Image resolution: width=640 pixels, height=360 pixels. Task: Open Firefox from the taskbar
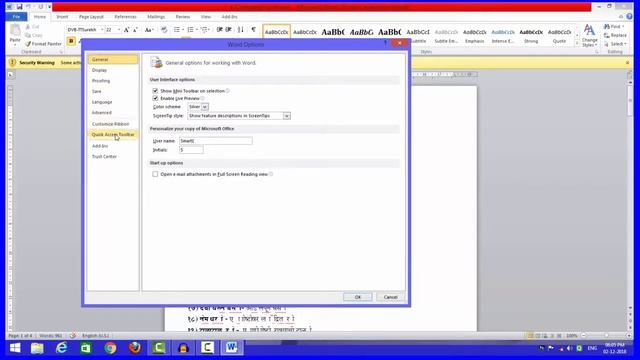pos(134,348)
